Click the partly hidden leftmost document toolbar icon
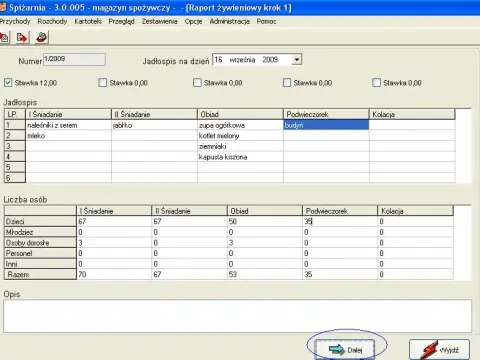 [x=5, y=37]
